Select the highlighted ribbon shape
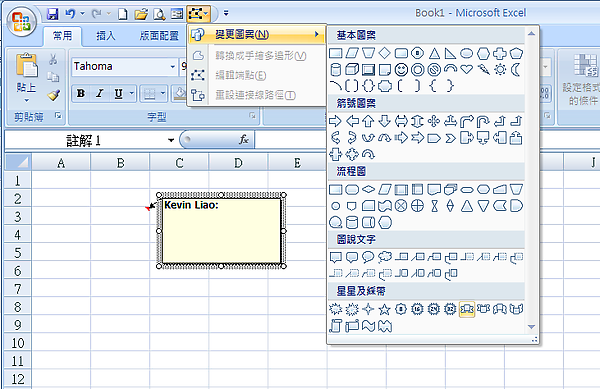 [467, 309]
